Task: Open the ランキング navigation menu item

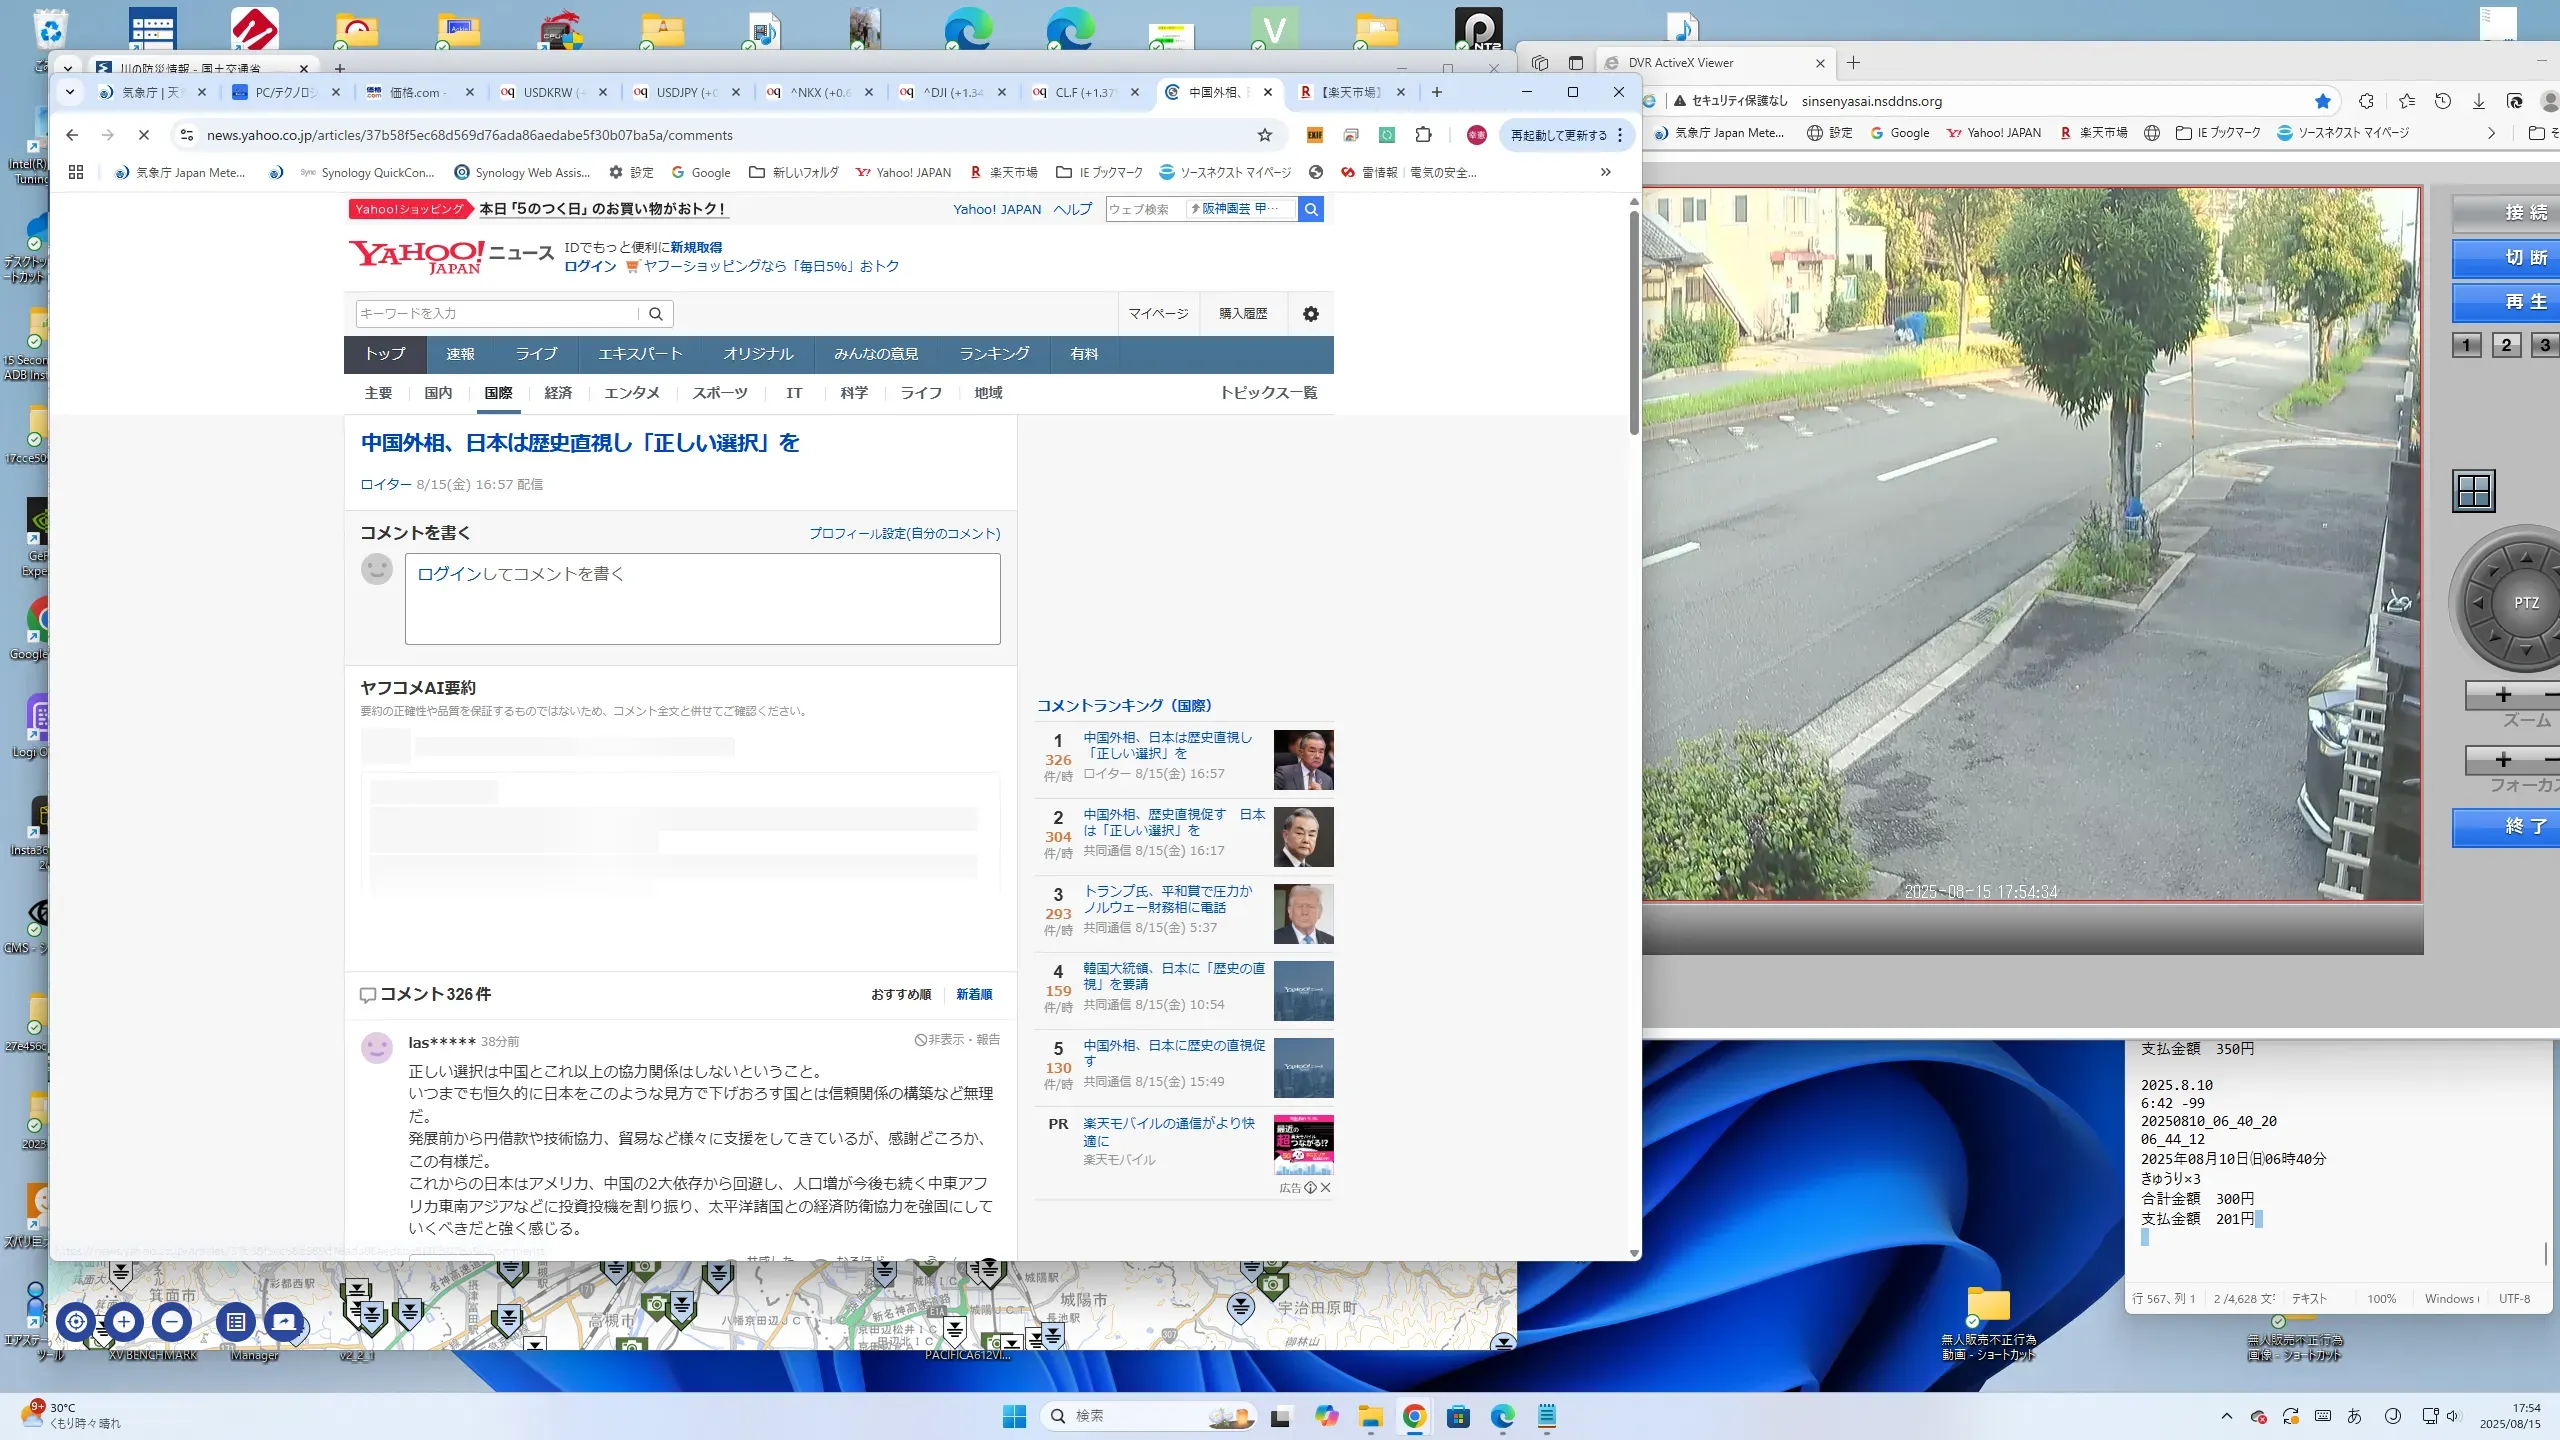Action: [994, 354]
